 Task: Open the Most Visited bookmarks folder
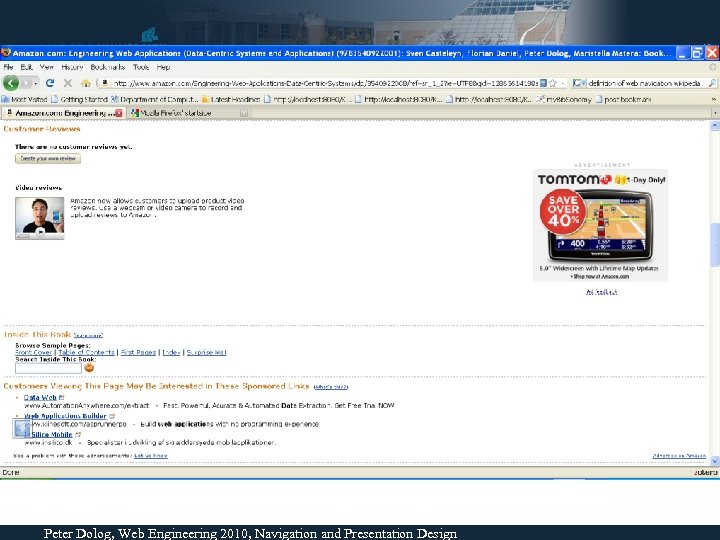pyautogui.click(x=25, y=99)
